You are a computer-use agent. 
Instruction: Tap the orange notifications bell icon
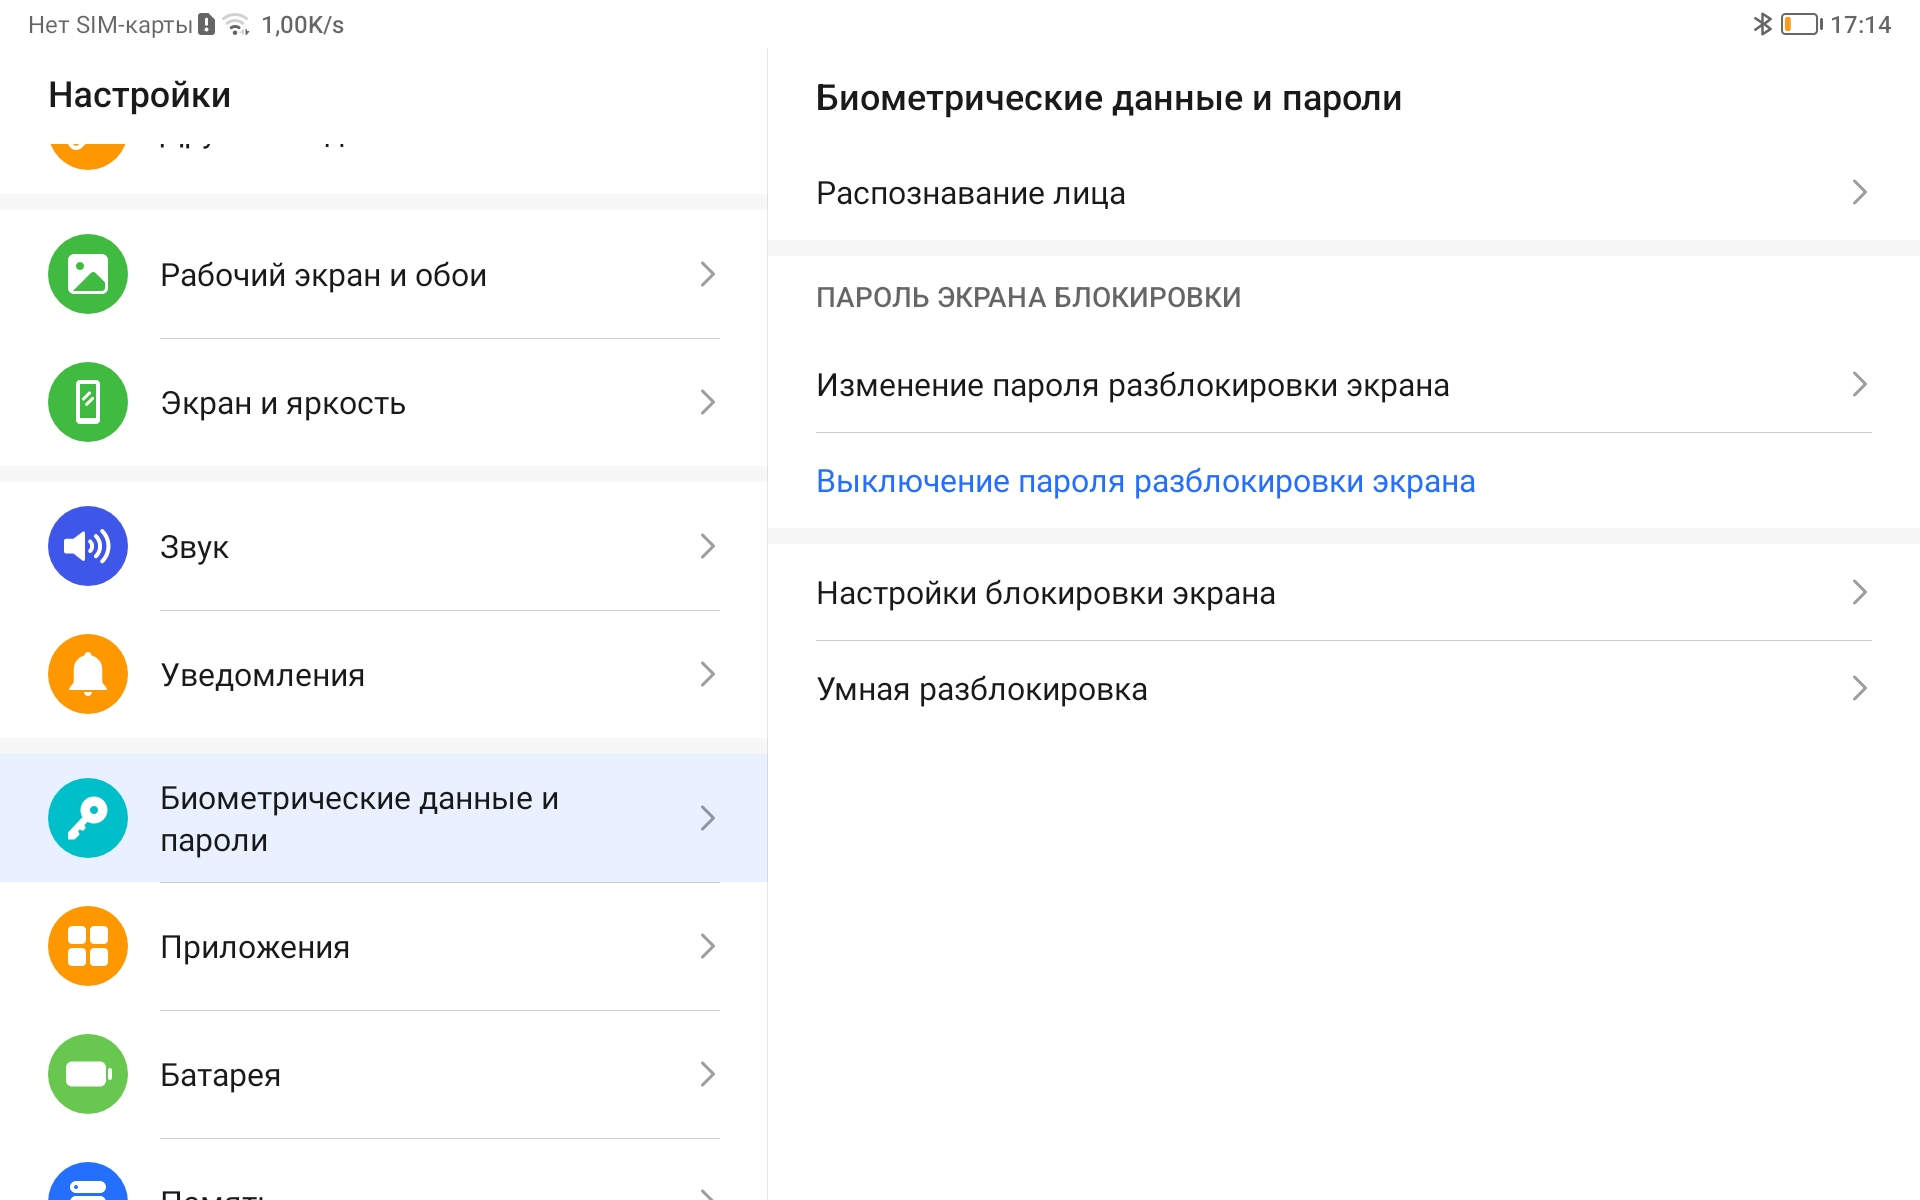point(88,674)
